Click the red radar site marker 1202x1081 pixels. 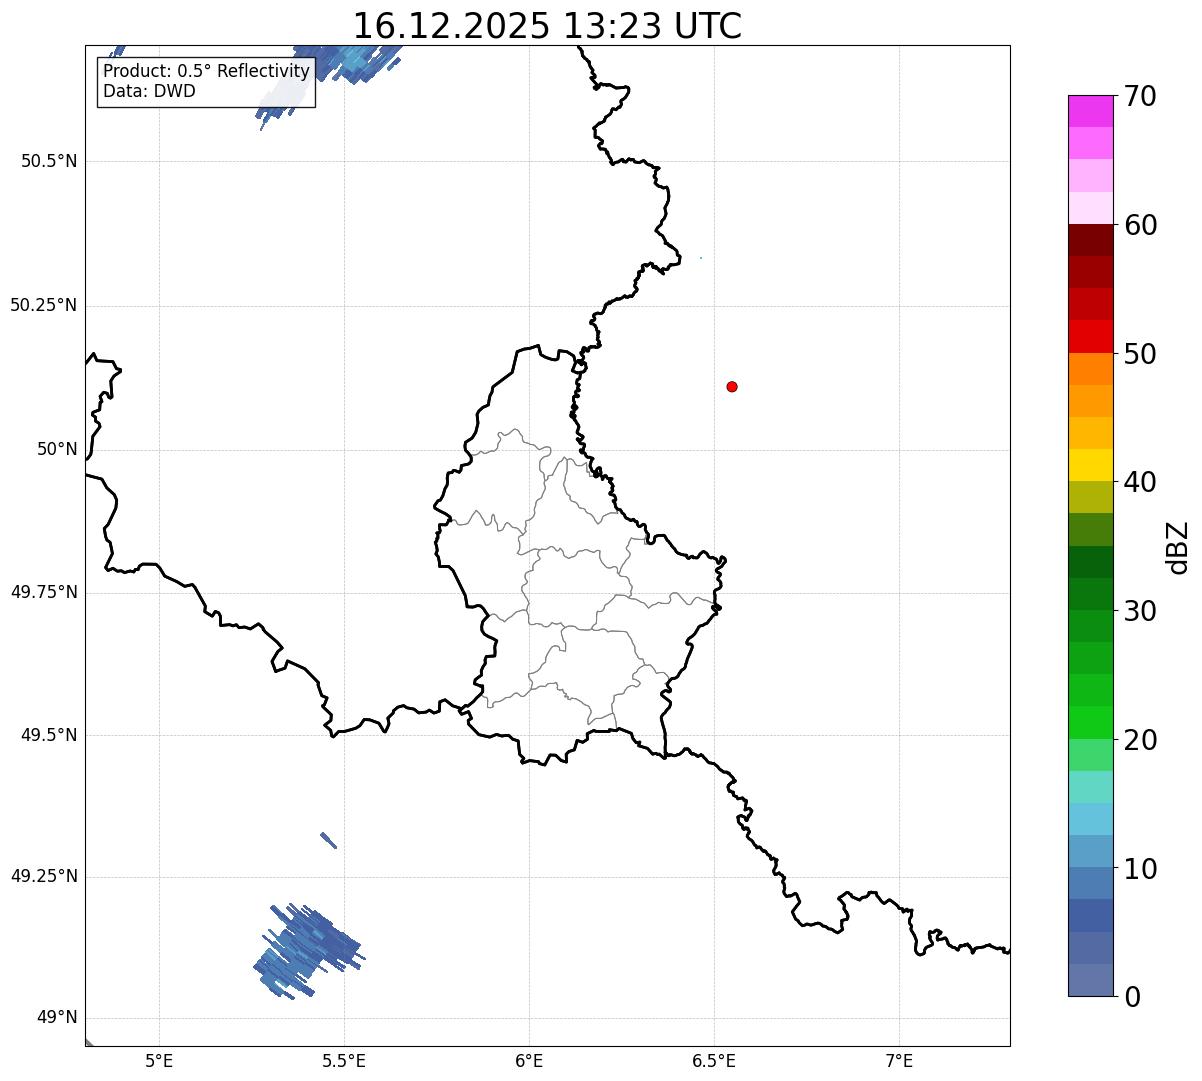(x=732, y=386)
